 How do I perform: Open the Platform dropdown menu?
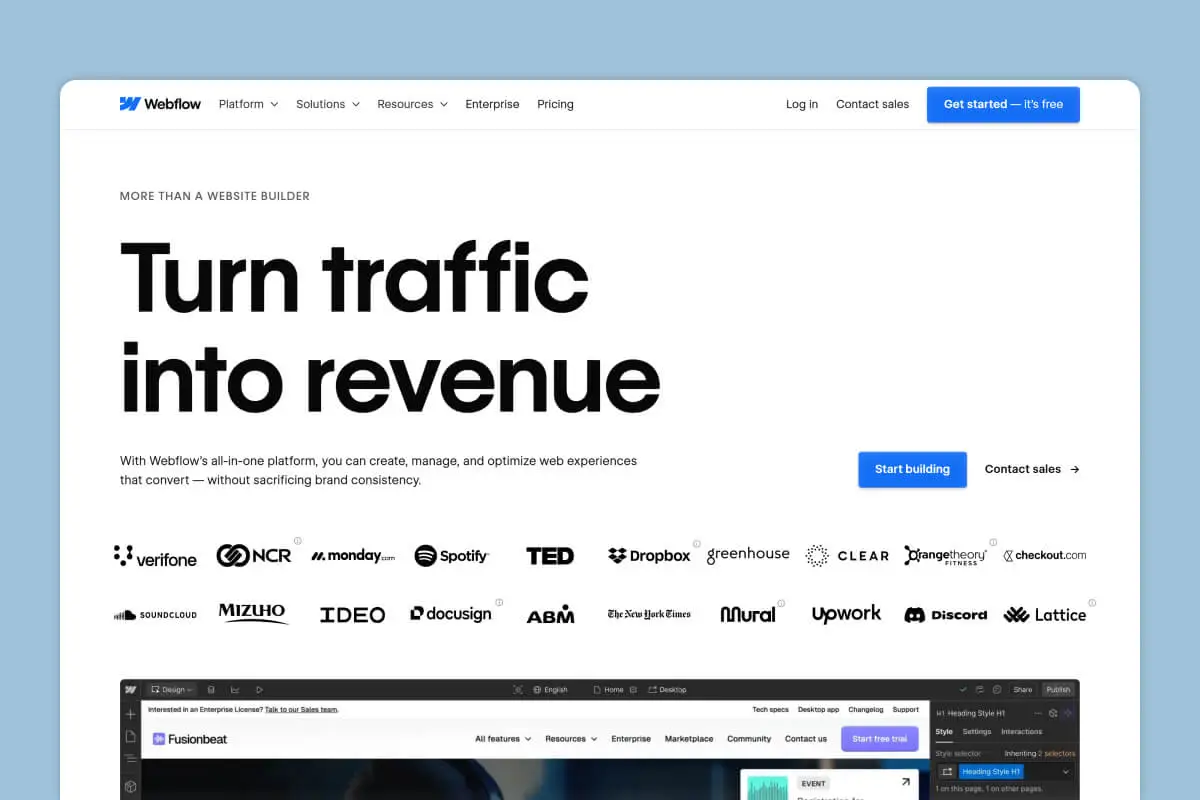[x=248, y=104]
